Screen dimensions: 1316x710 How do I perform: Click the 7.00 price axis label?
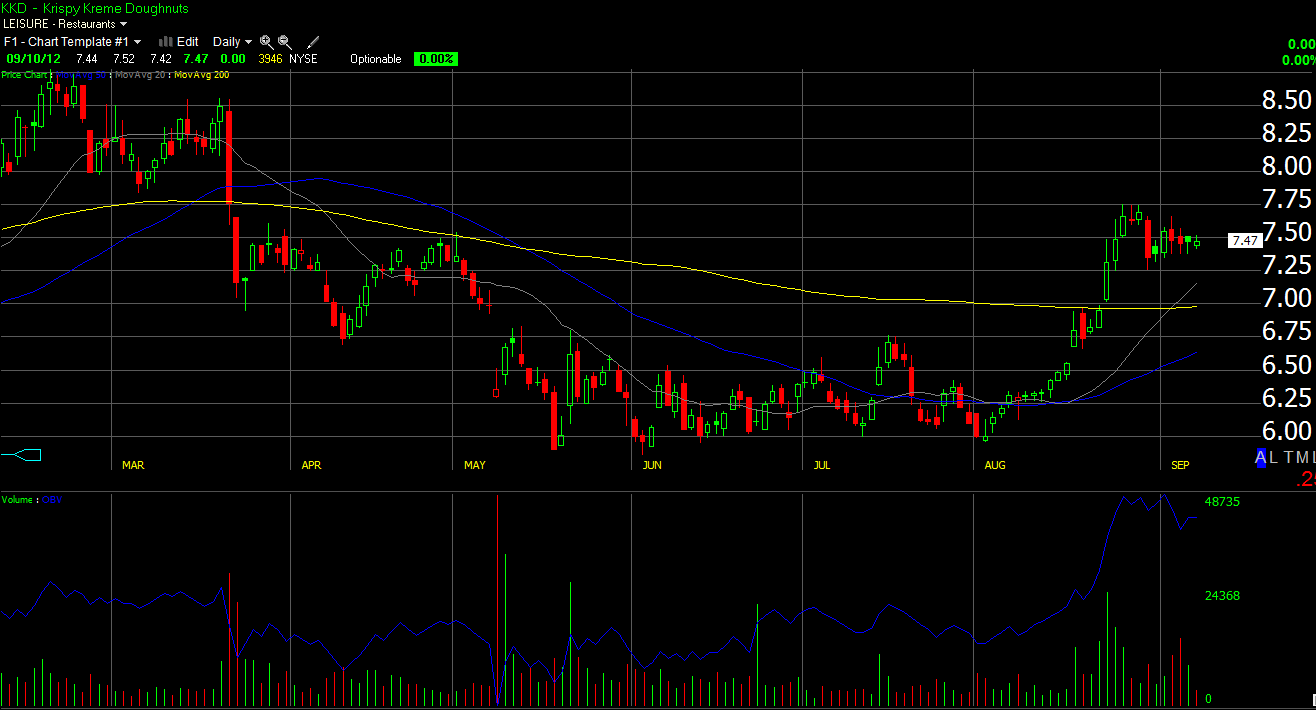point(1286,298)
